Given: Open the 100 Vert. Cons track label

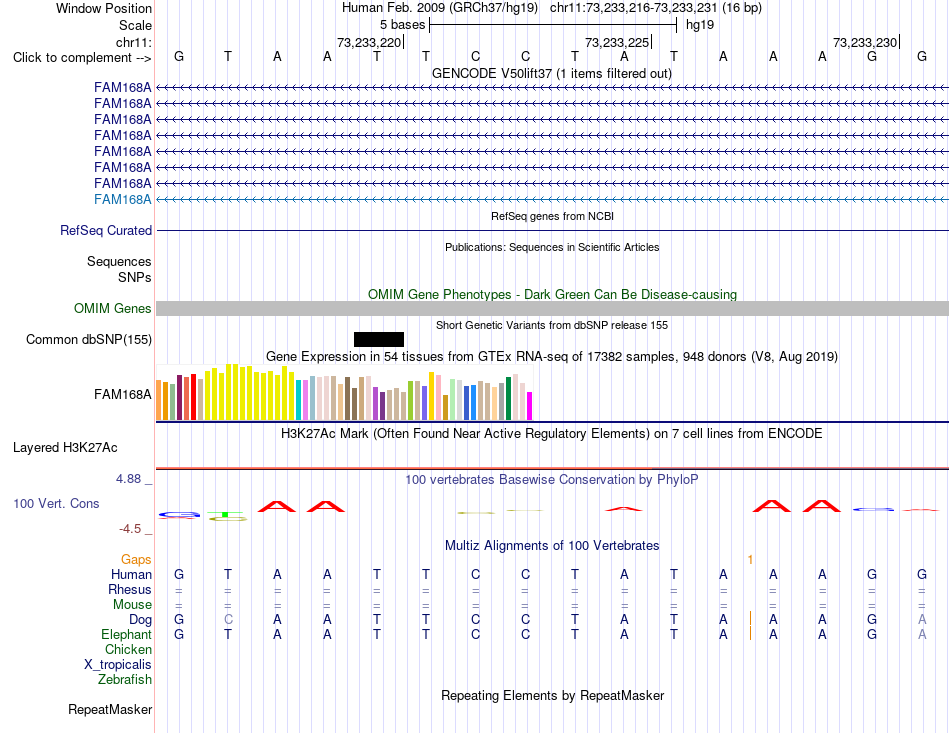Looking at the screenshot, I should (x=56, y=503).
